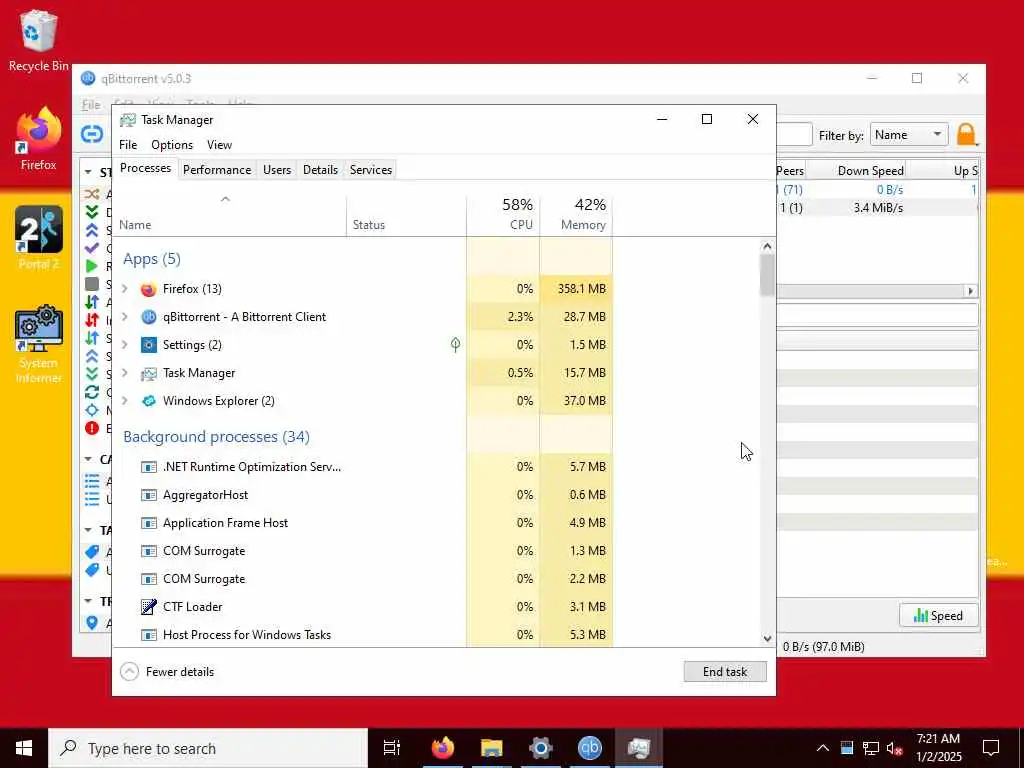Sort processes by Memory column
The height and width of the screenshot is (768, 1024).
[x=576, y=215]
